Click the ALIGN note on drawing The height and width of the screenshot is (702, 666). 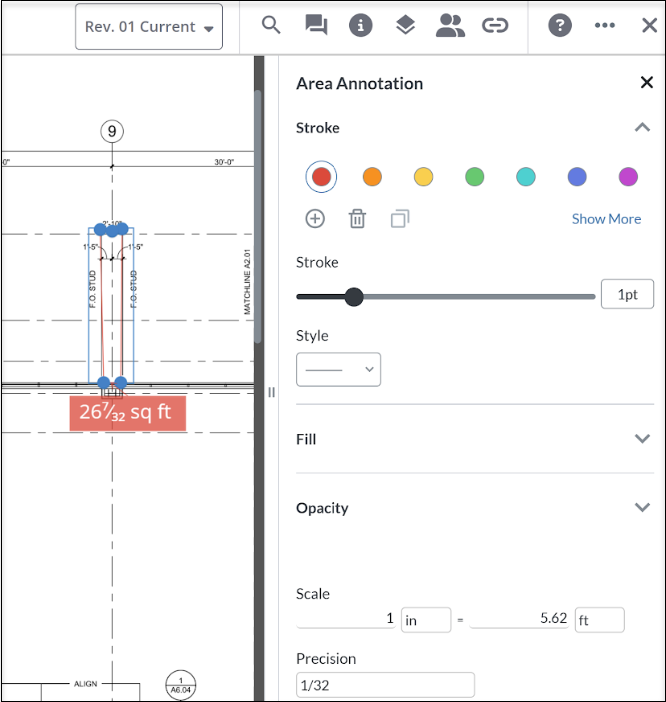[85, 684]
